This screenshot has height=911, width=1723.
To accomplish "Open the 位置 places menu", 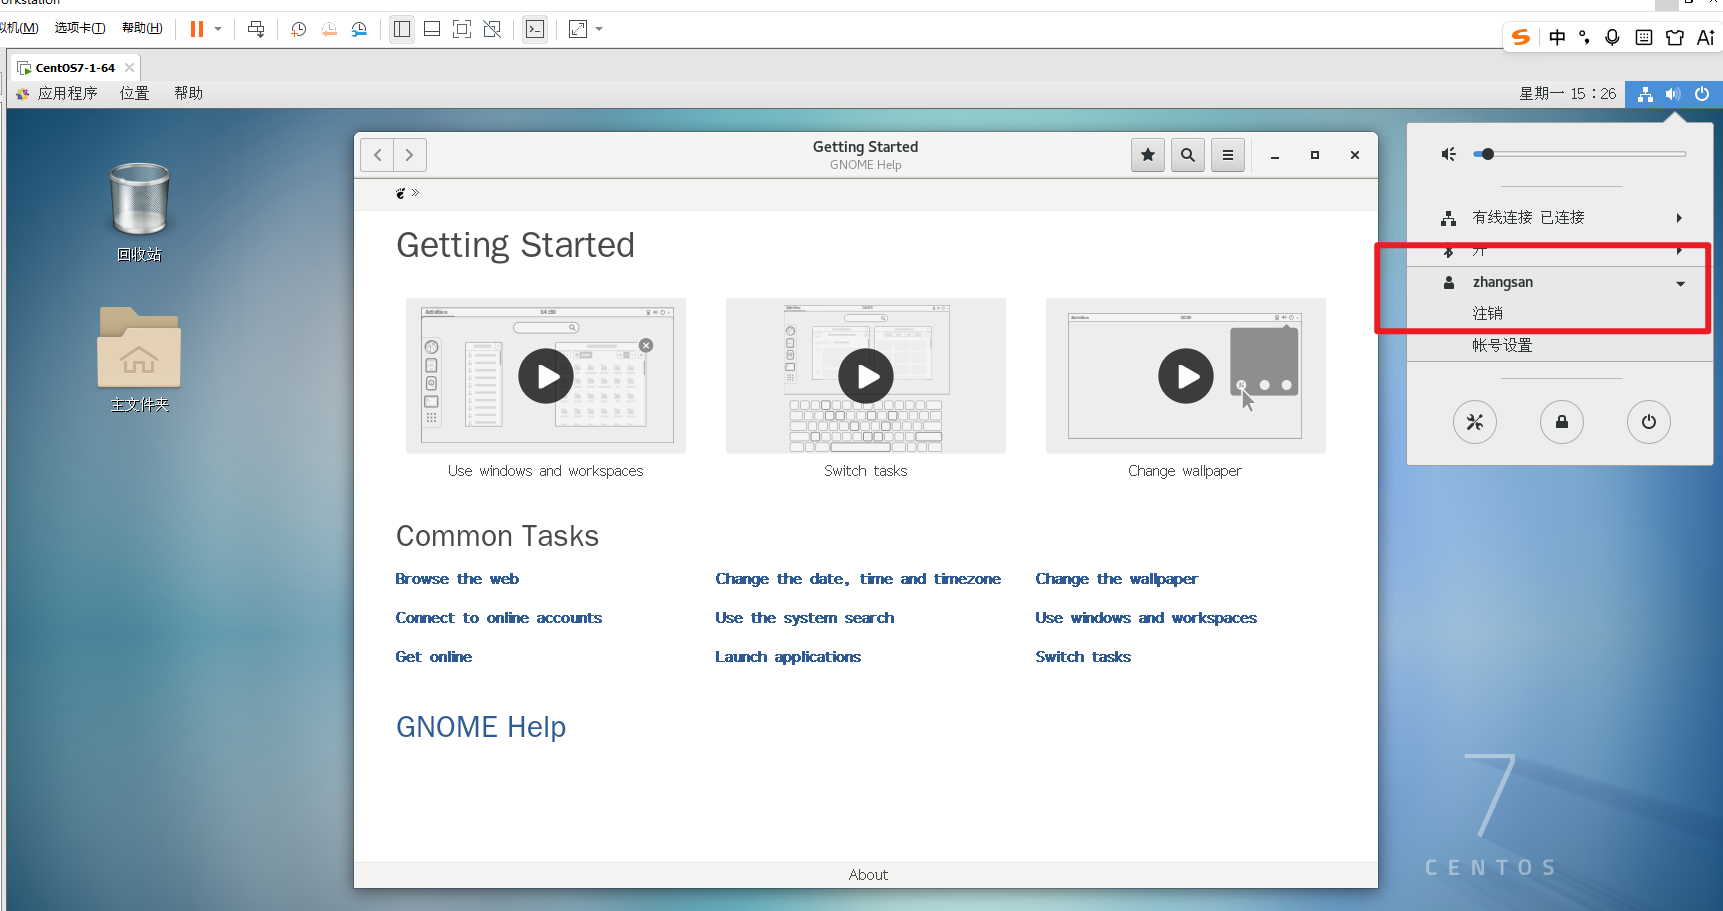I will [134, 93].
